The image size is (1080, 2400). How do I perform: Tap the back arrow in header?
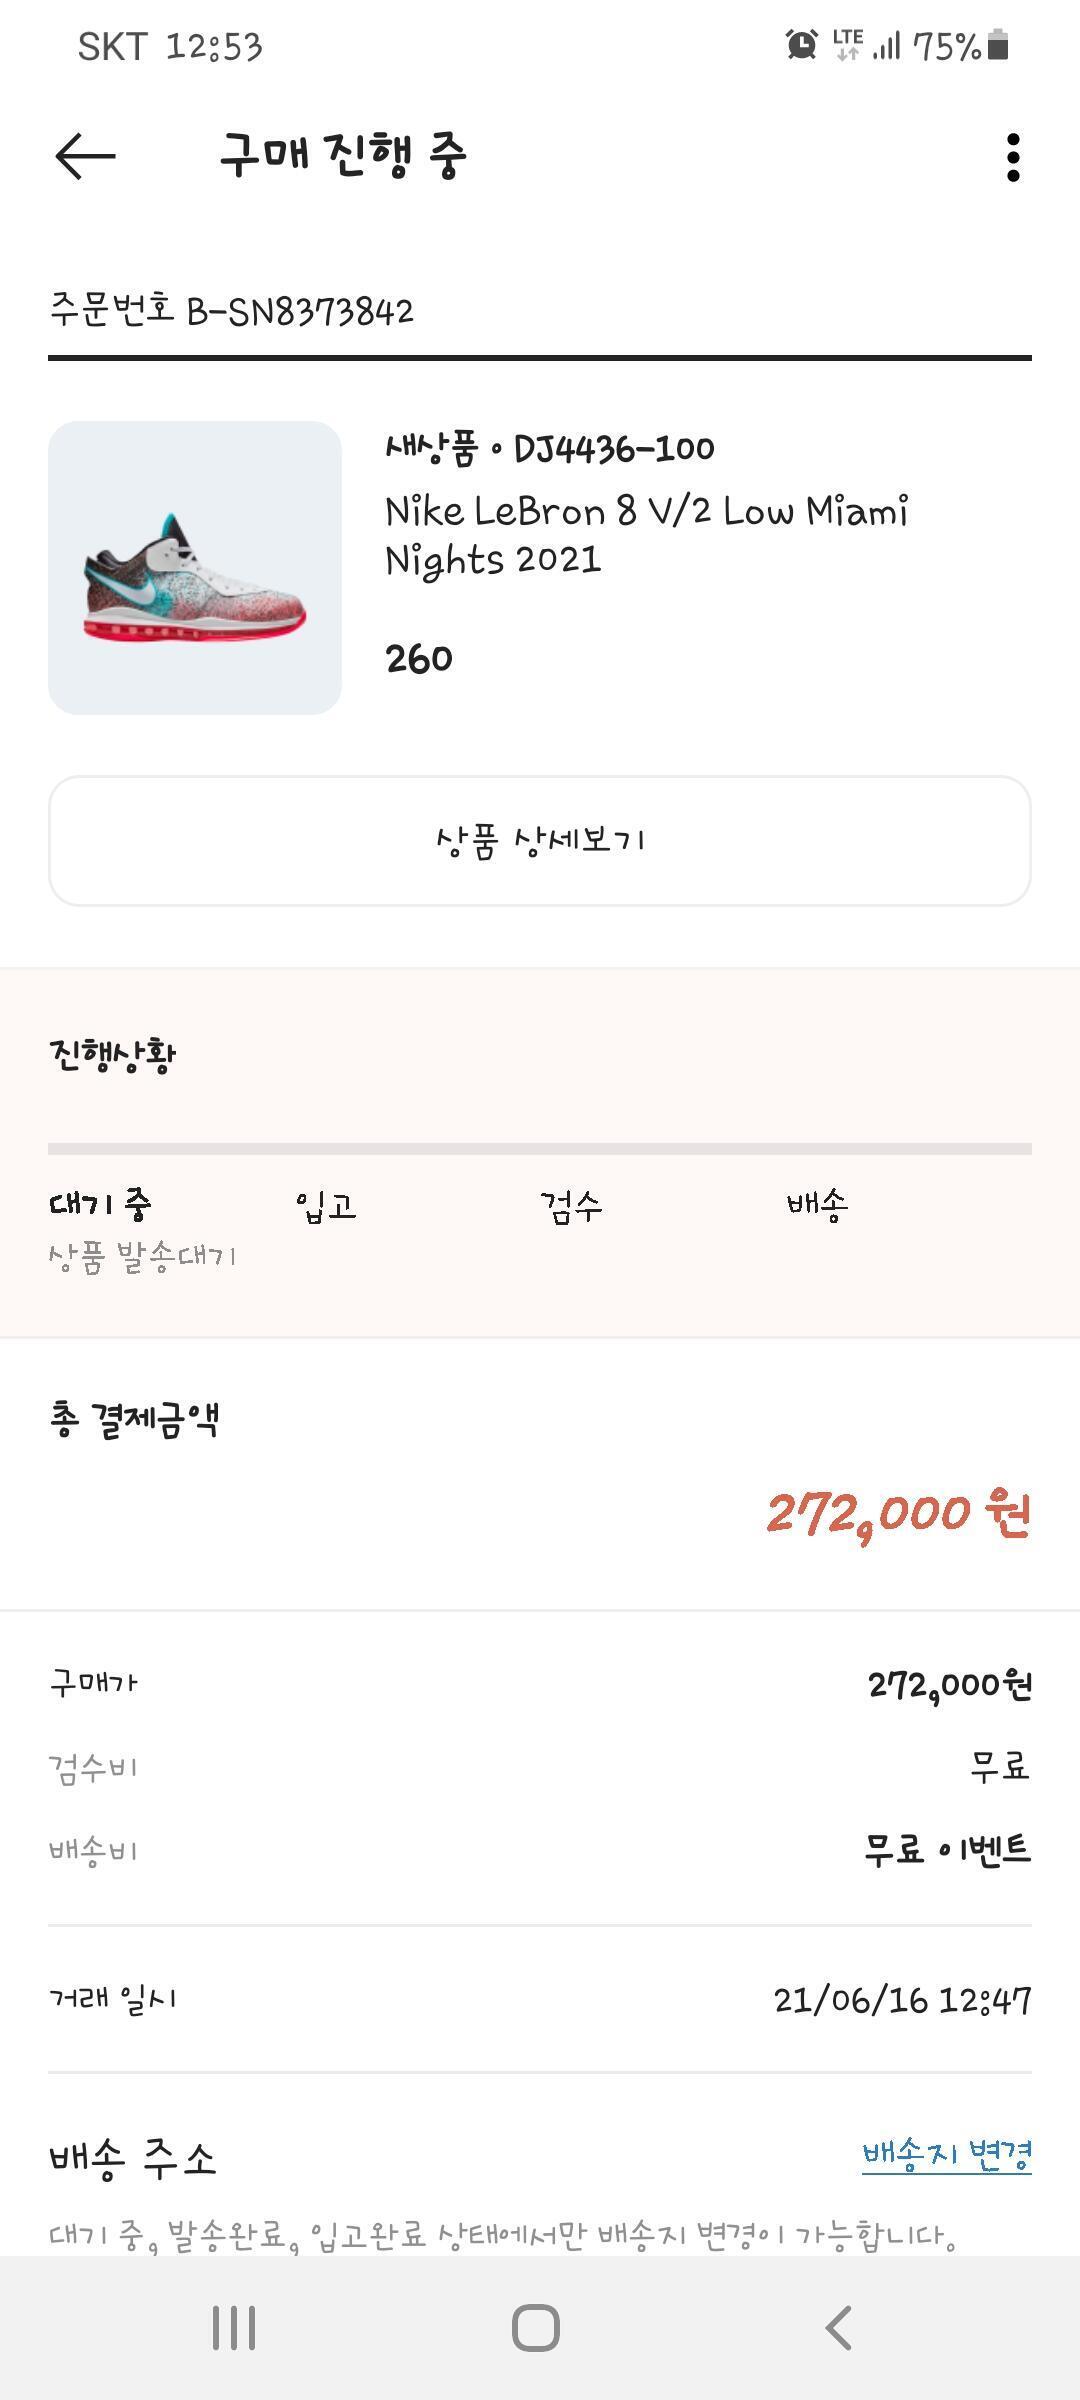tap(85, 157)
